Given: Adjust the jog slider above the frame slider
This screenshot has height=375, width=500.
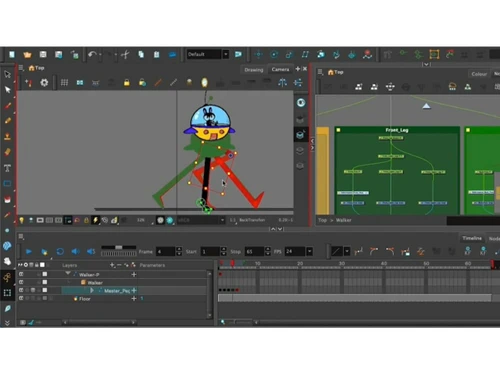Looking at the screenshot, I should click(x=119, y=247).
